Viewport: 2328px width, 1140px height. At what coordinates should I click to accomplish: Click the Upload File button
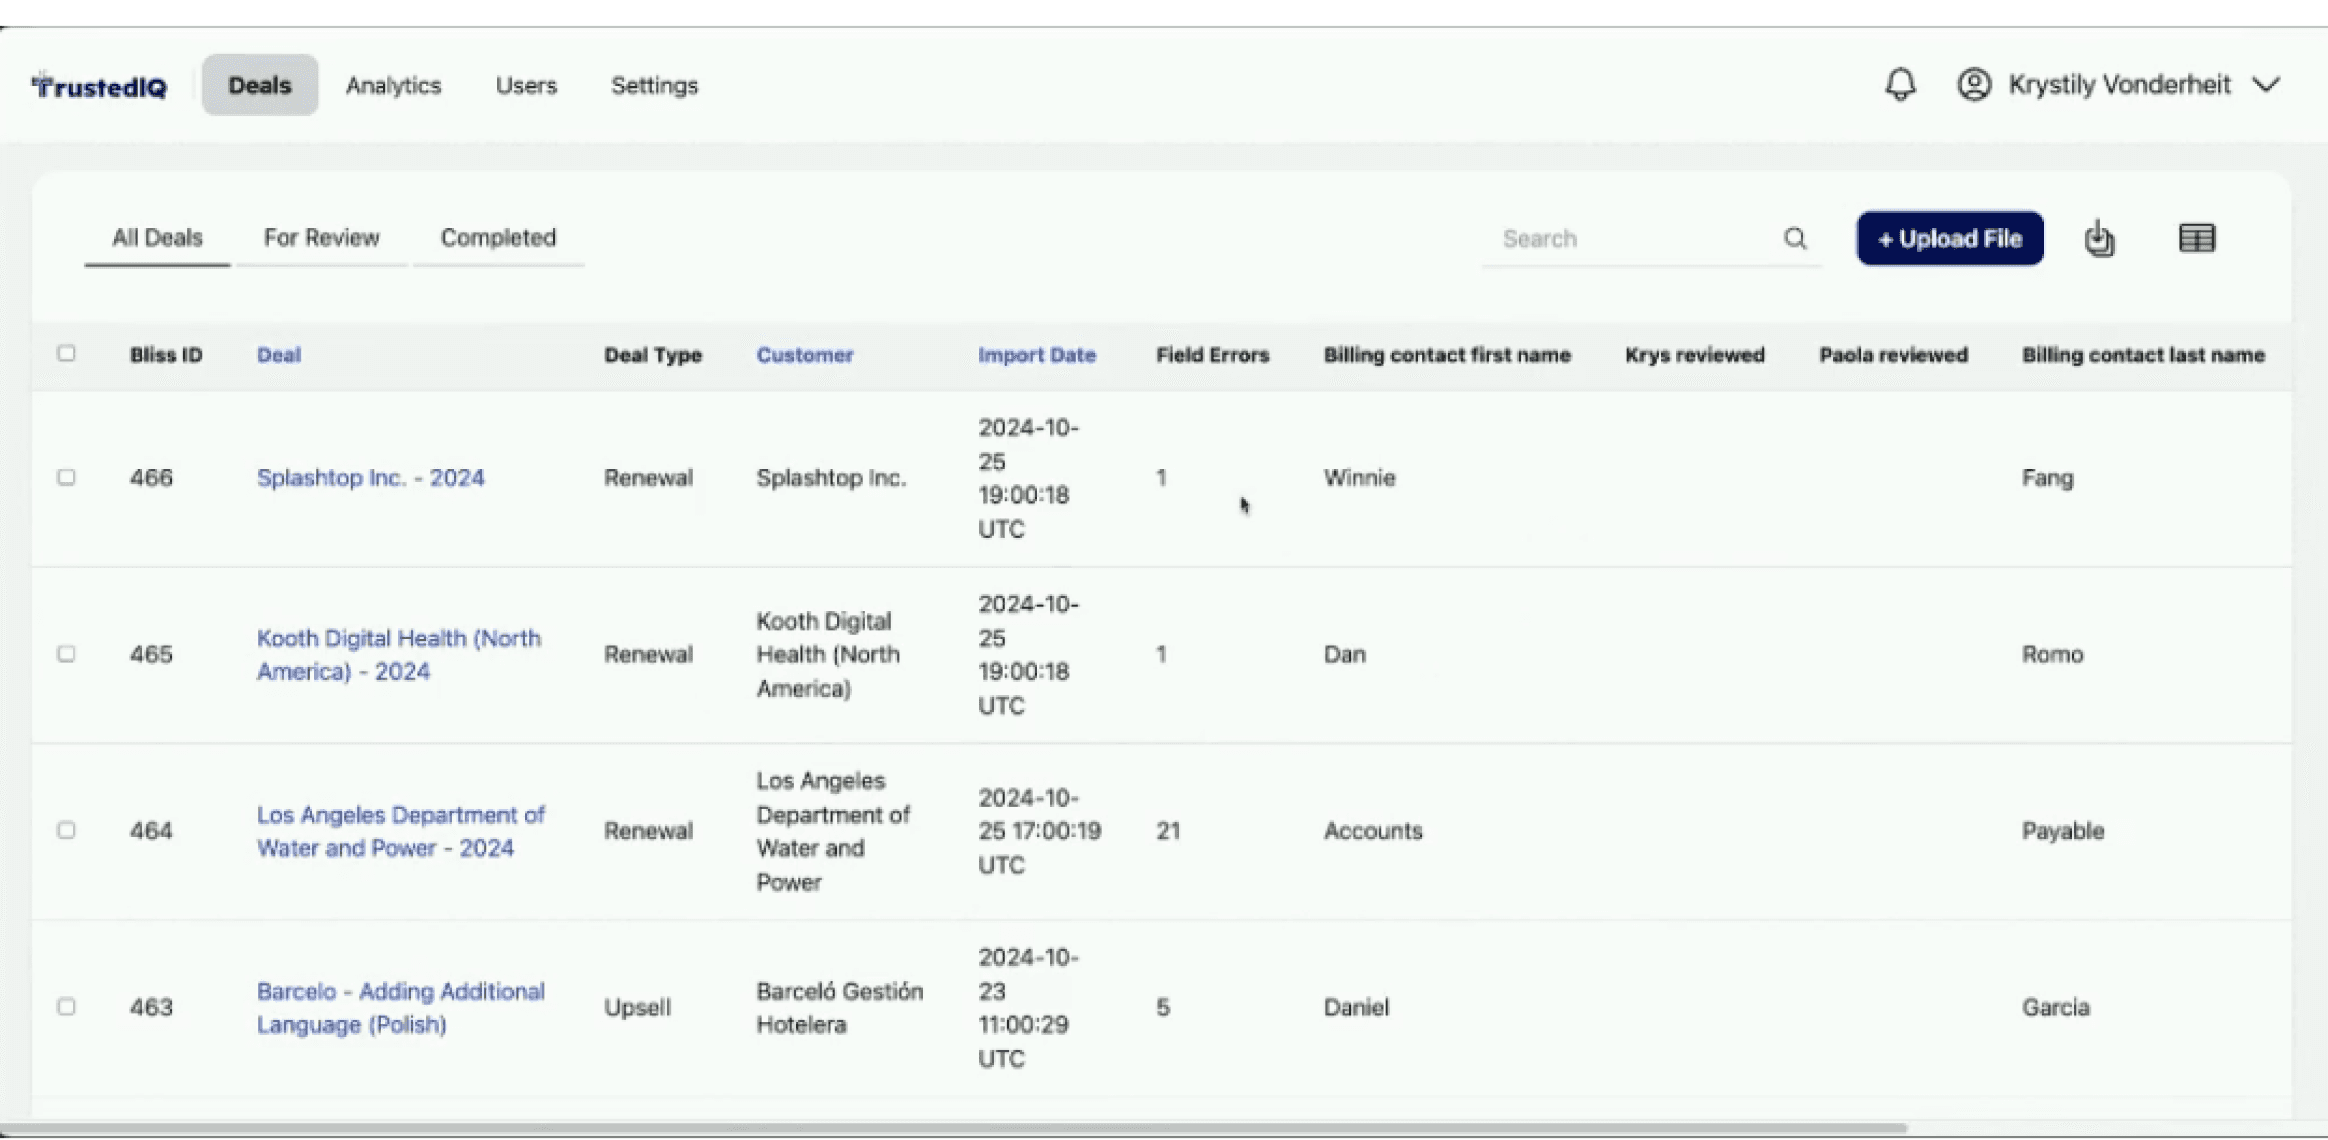(1949, 239)
